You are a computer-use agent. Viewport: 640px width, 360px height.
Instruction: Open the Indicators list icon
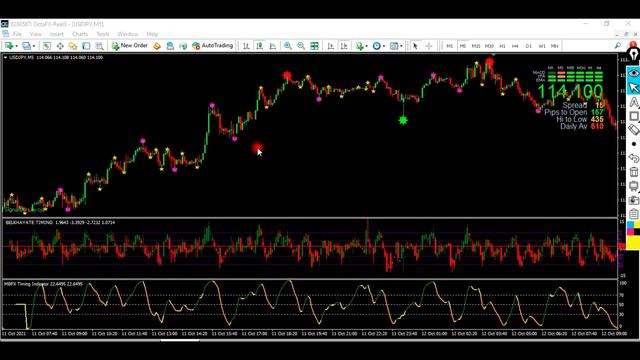click(x=359, y=46)
